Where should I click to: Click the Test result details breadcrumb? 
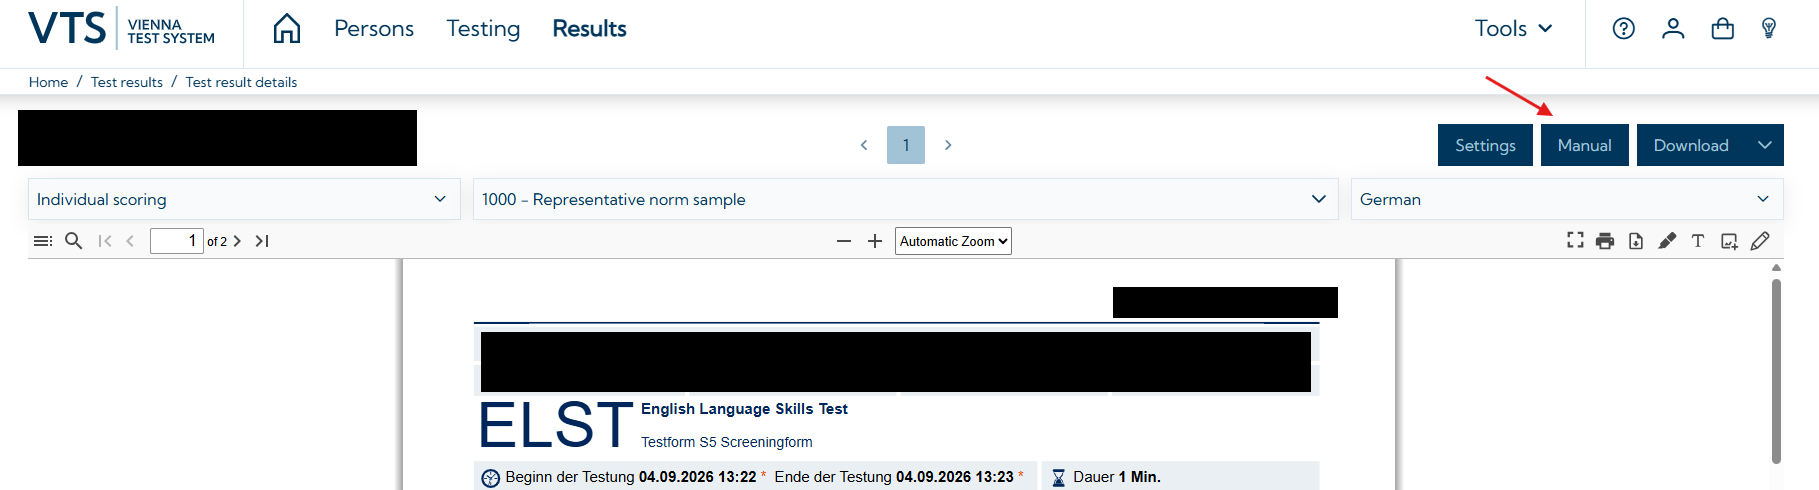click(241, 82)
